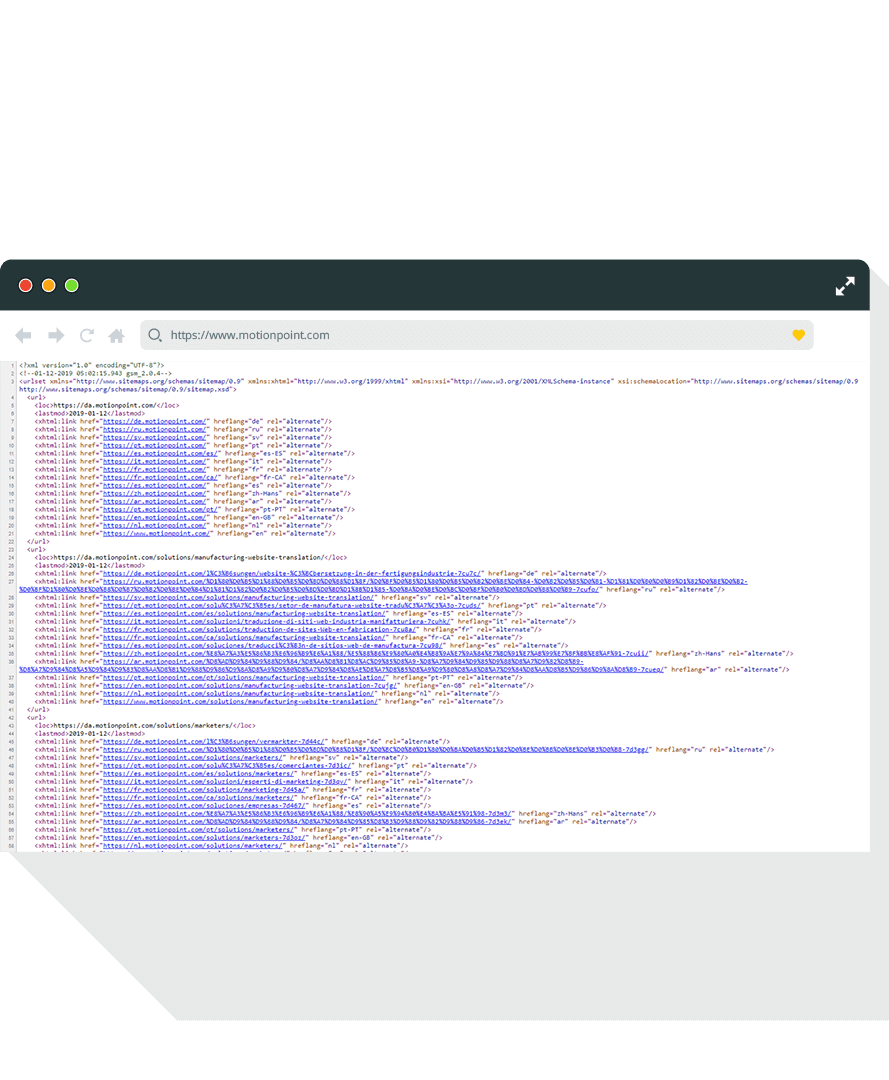Screen dimensions: 889x1080
Task: Open the German vermarkter-7d44c link
Action: 213,742
